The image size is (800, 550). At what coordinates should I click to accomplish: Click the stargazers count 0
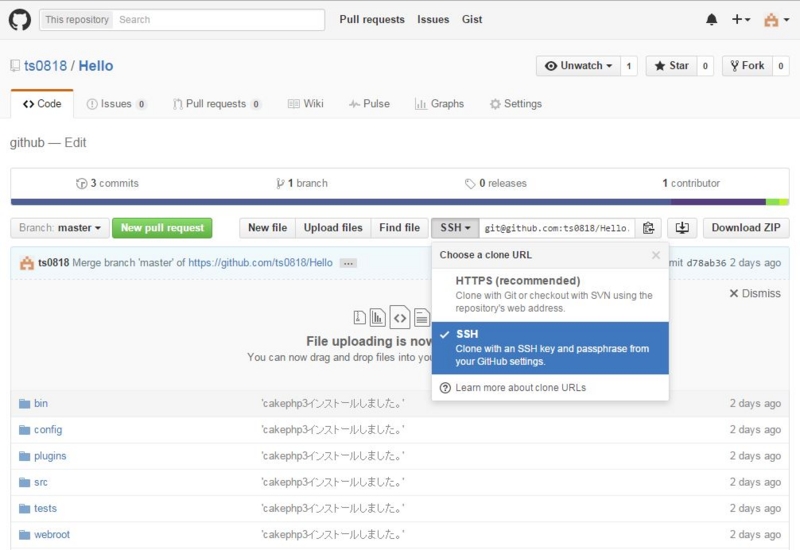coord(705,66)
